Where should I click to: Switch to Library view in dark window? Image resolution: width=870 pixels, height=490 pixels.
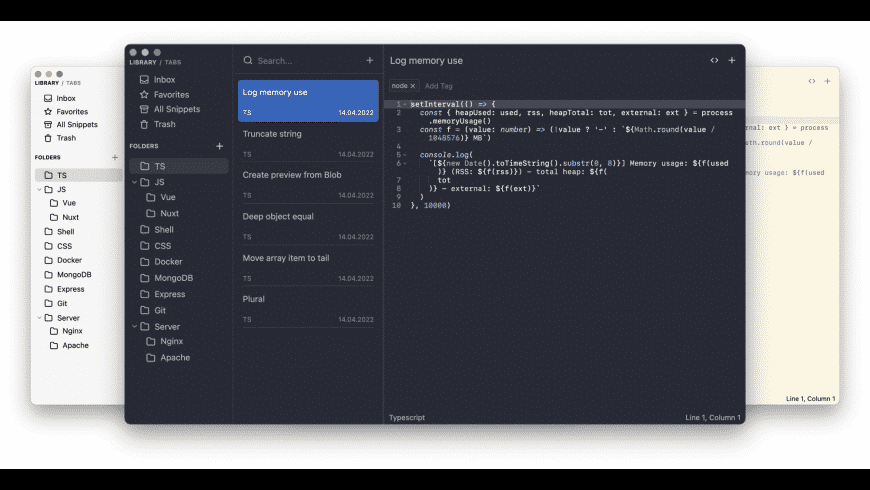pyautogui.click(x=143, y=62)
